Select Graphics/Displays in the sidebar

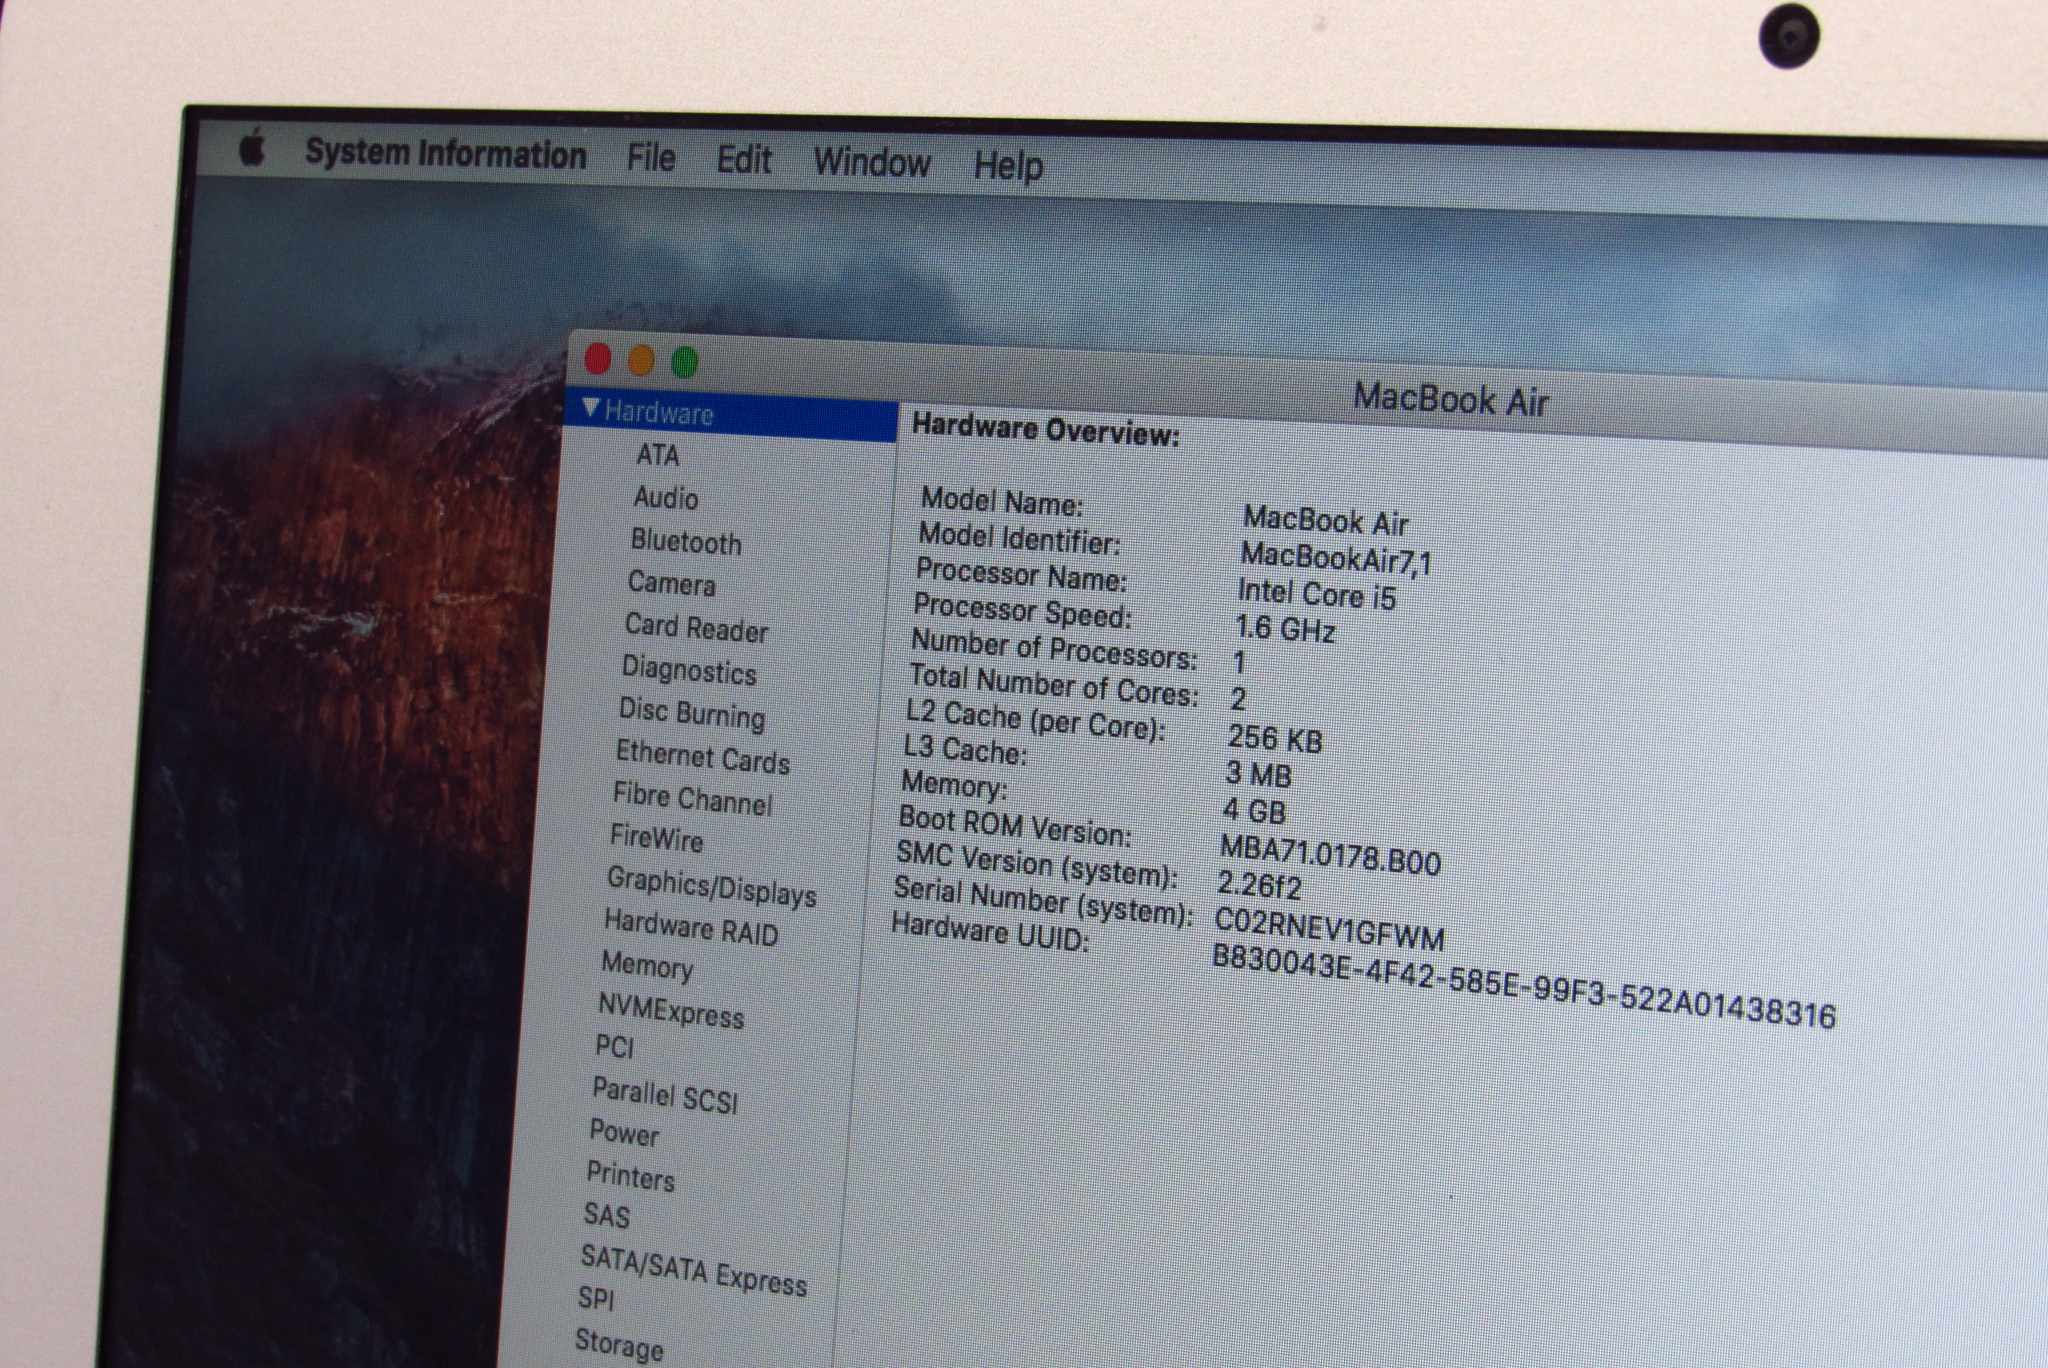(x=711, y=887)
